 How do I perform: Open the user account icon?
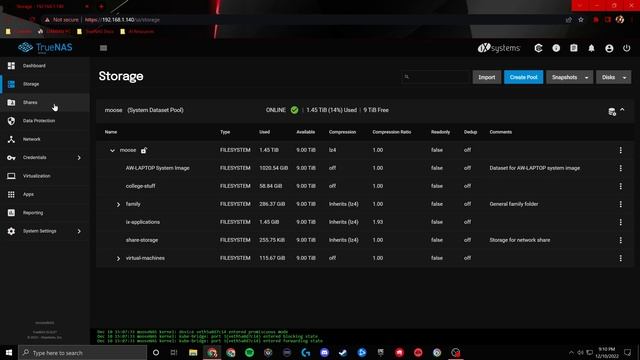click(609, 48)
